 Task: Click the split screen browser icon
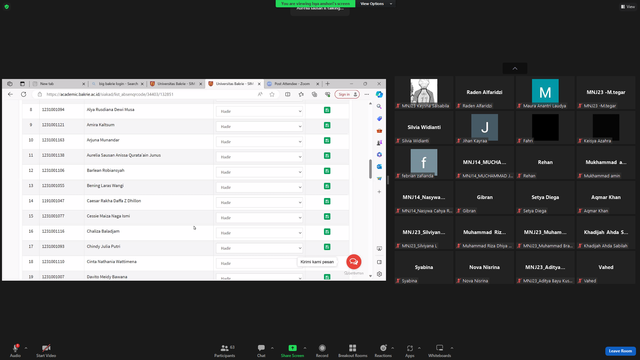[288, 94]
